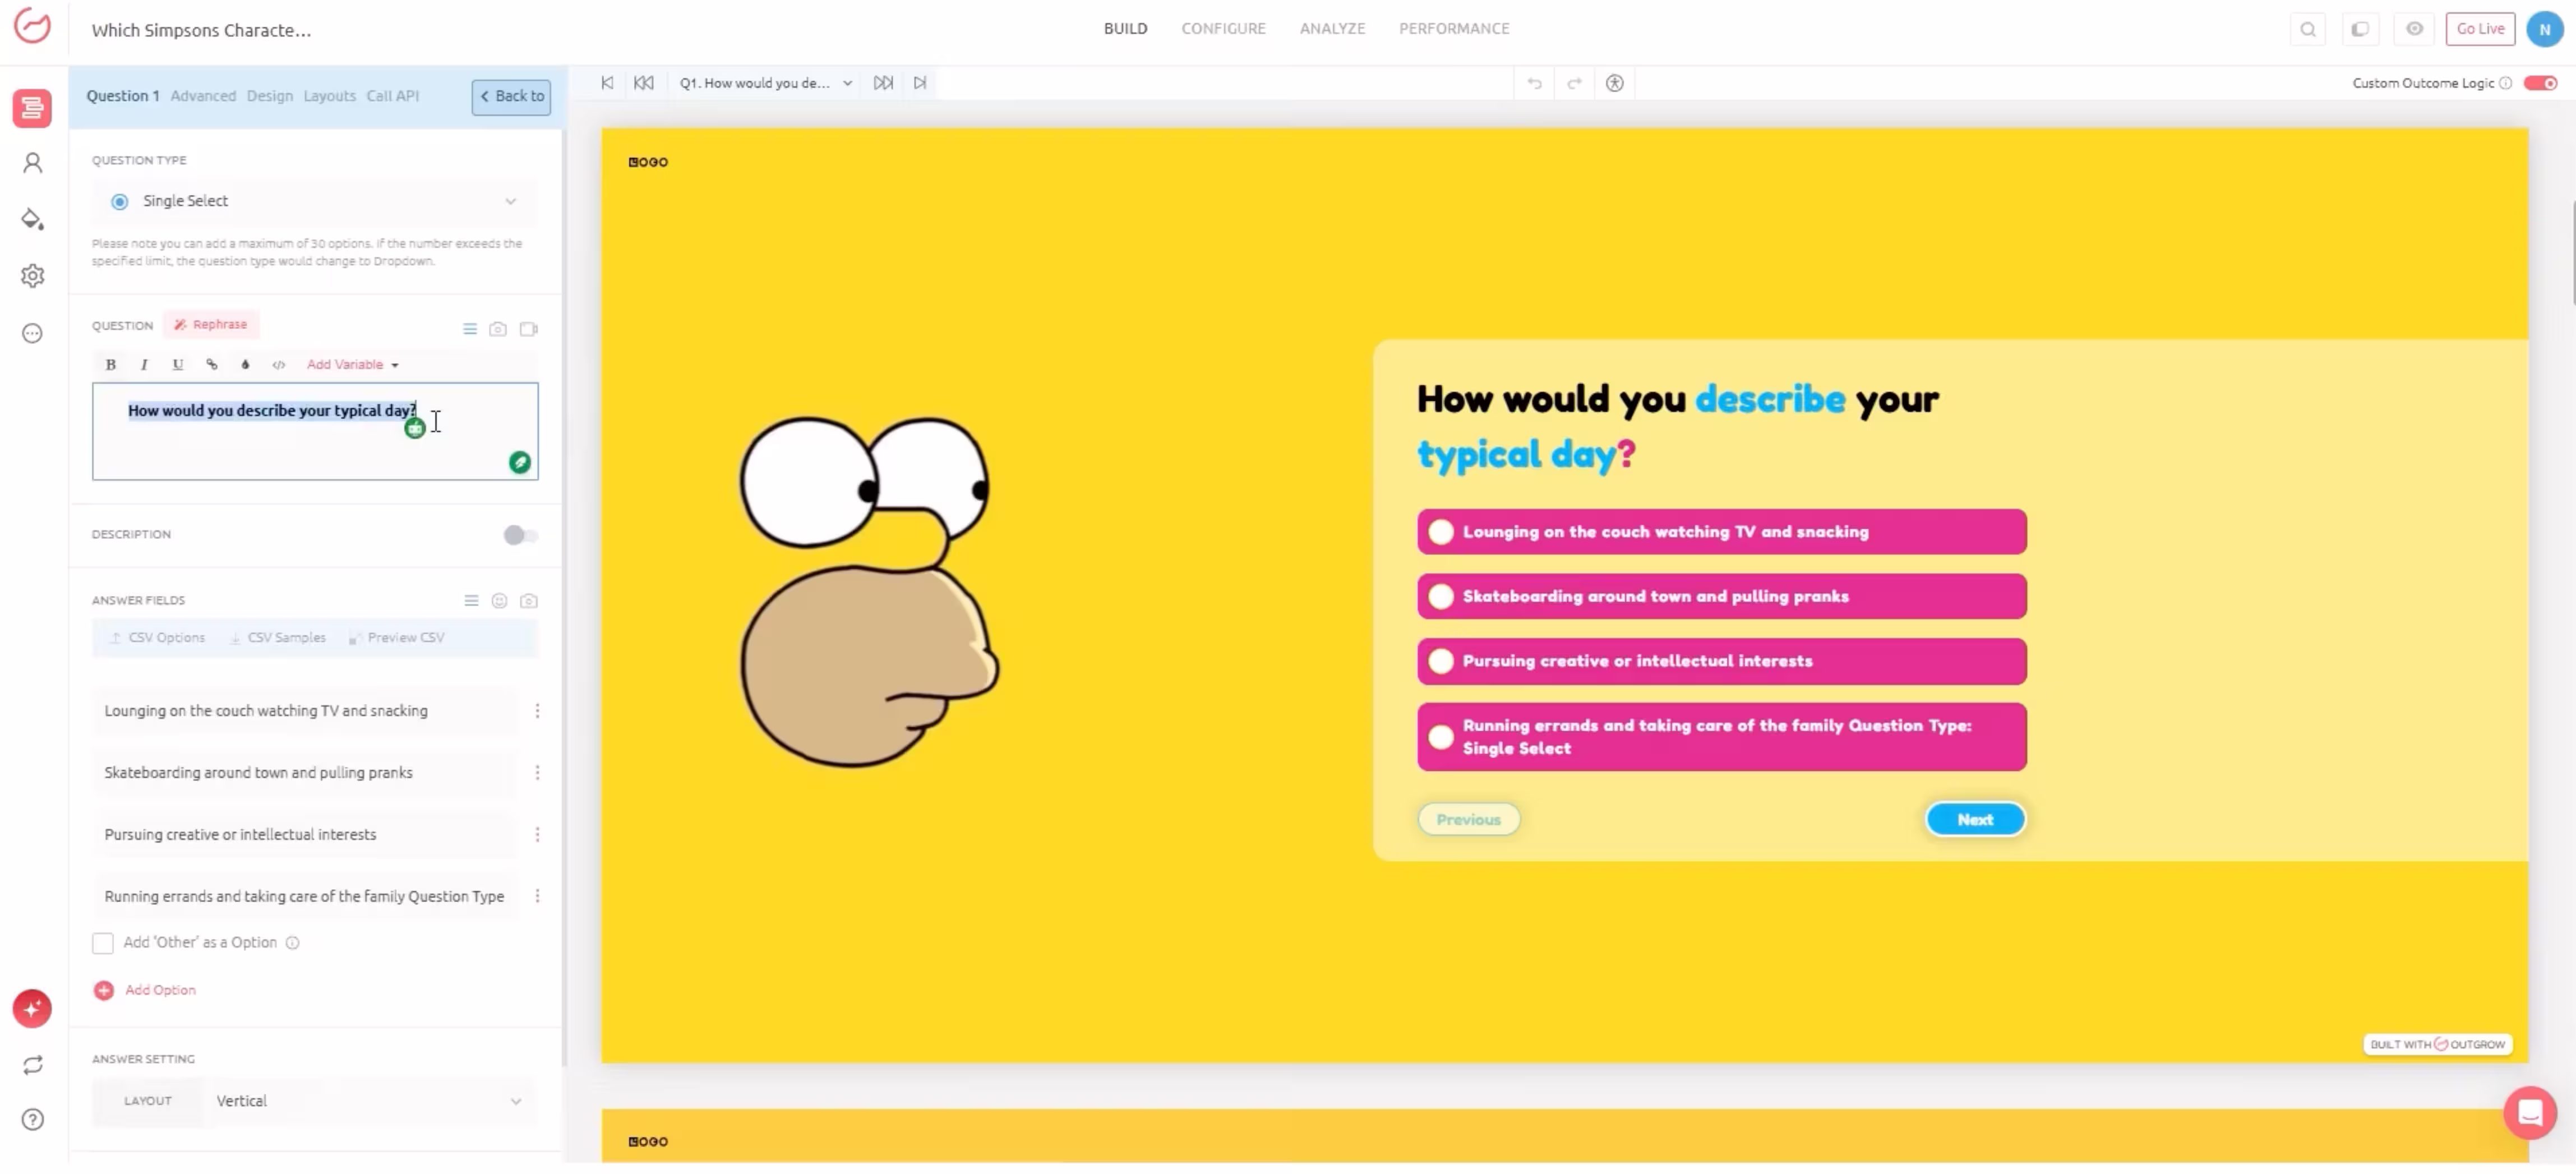This screenshot has height=1174, width=2576.
Task: Open the paint bucket design icon in sidebar
Action: point(32,219)
